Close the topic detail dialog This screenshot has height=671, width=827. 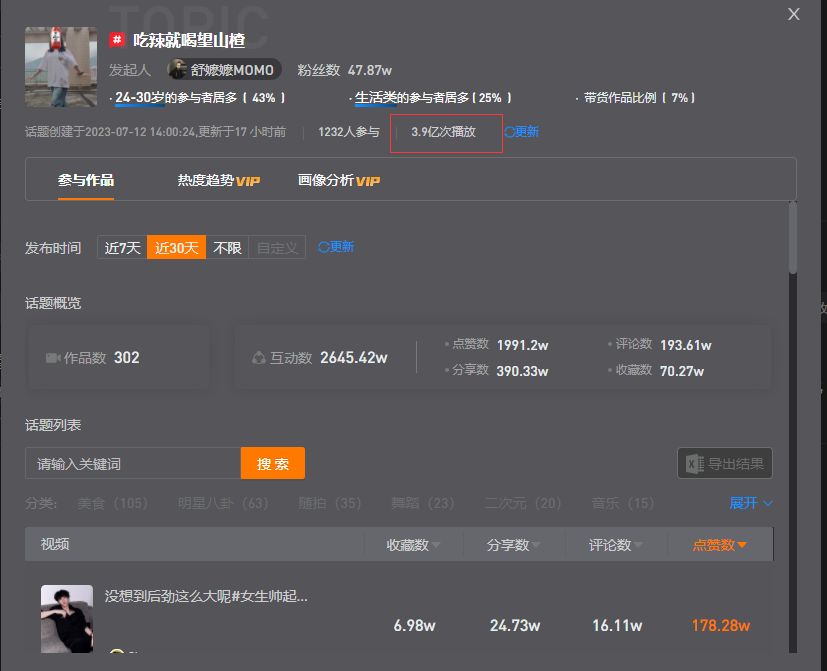[793, 14]
